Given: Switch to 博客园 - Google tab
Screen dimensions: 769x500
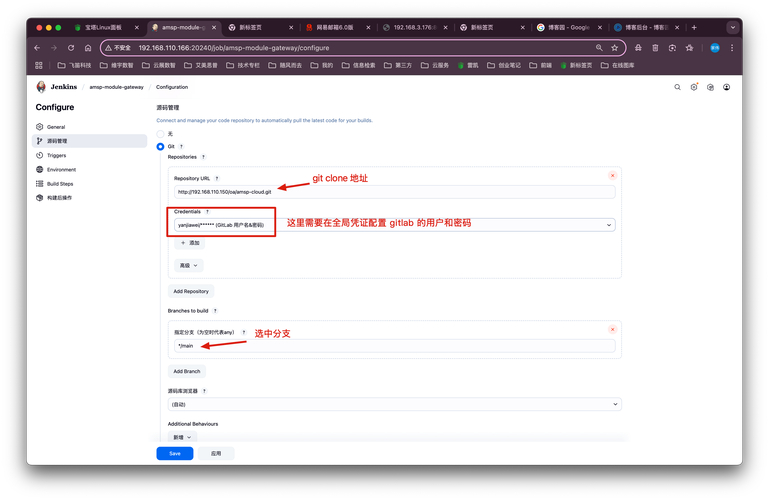Looking at the screenshot, I should point(568,27).
